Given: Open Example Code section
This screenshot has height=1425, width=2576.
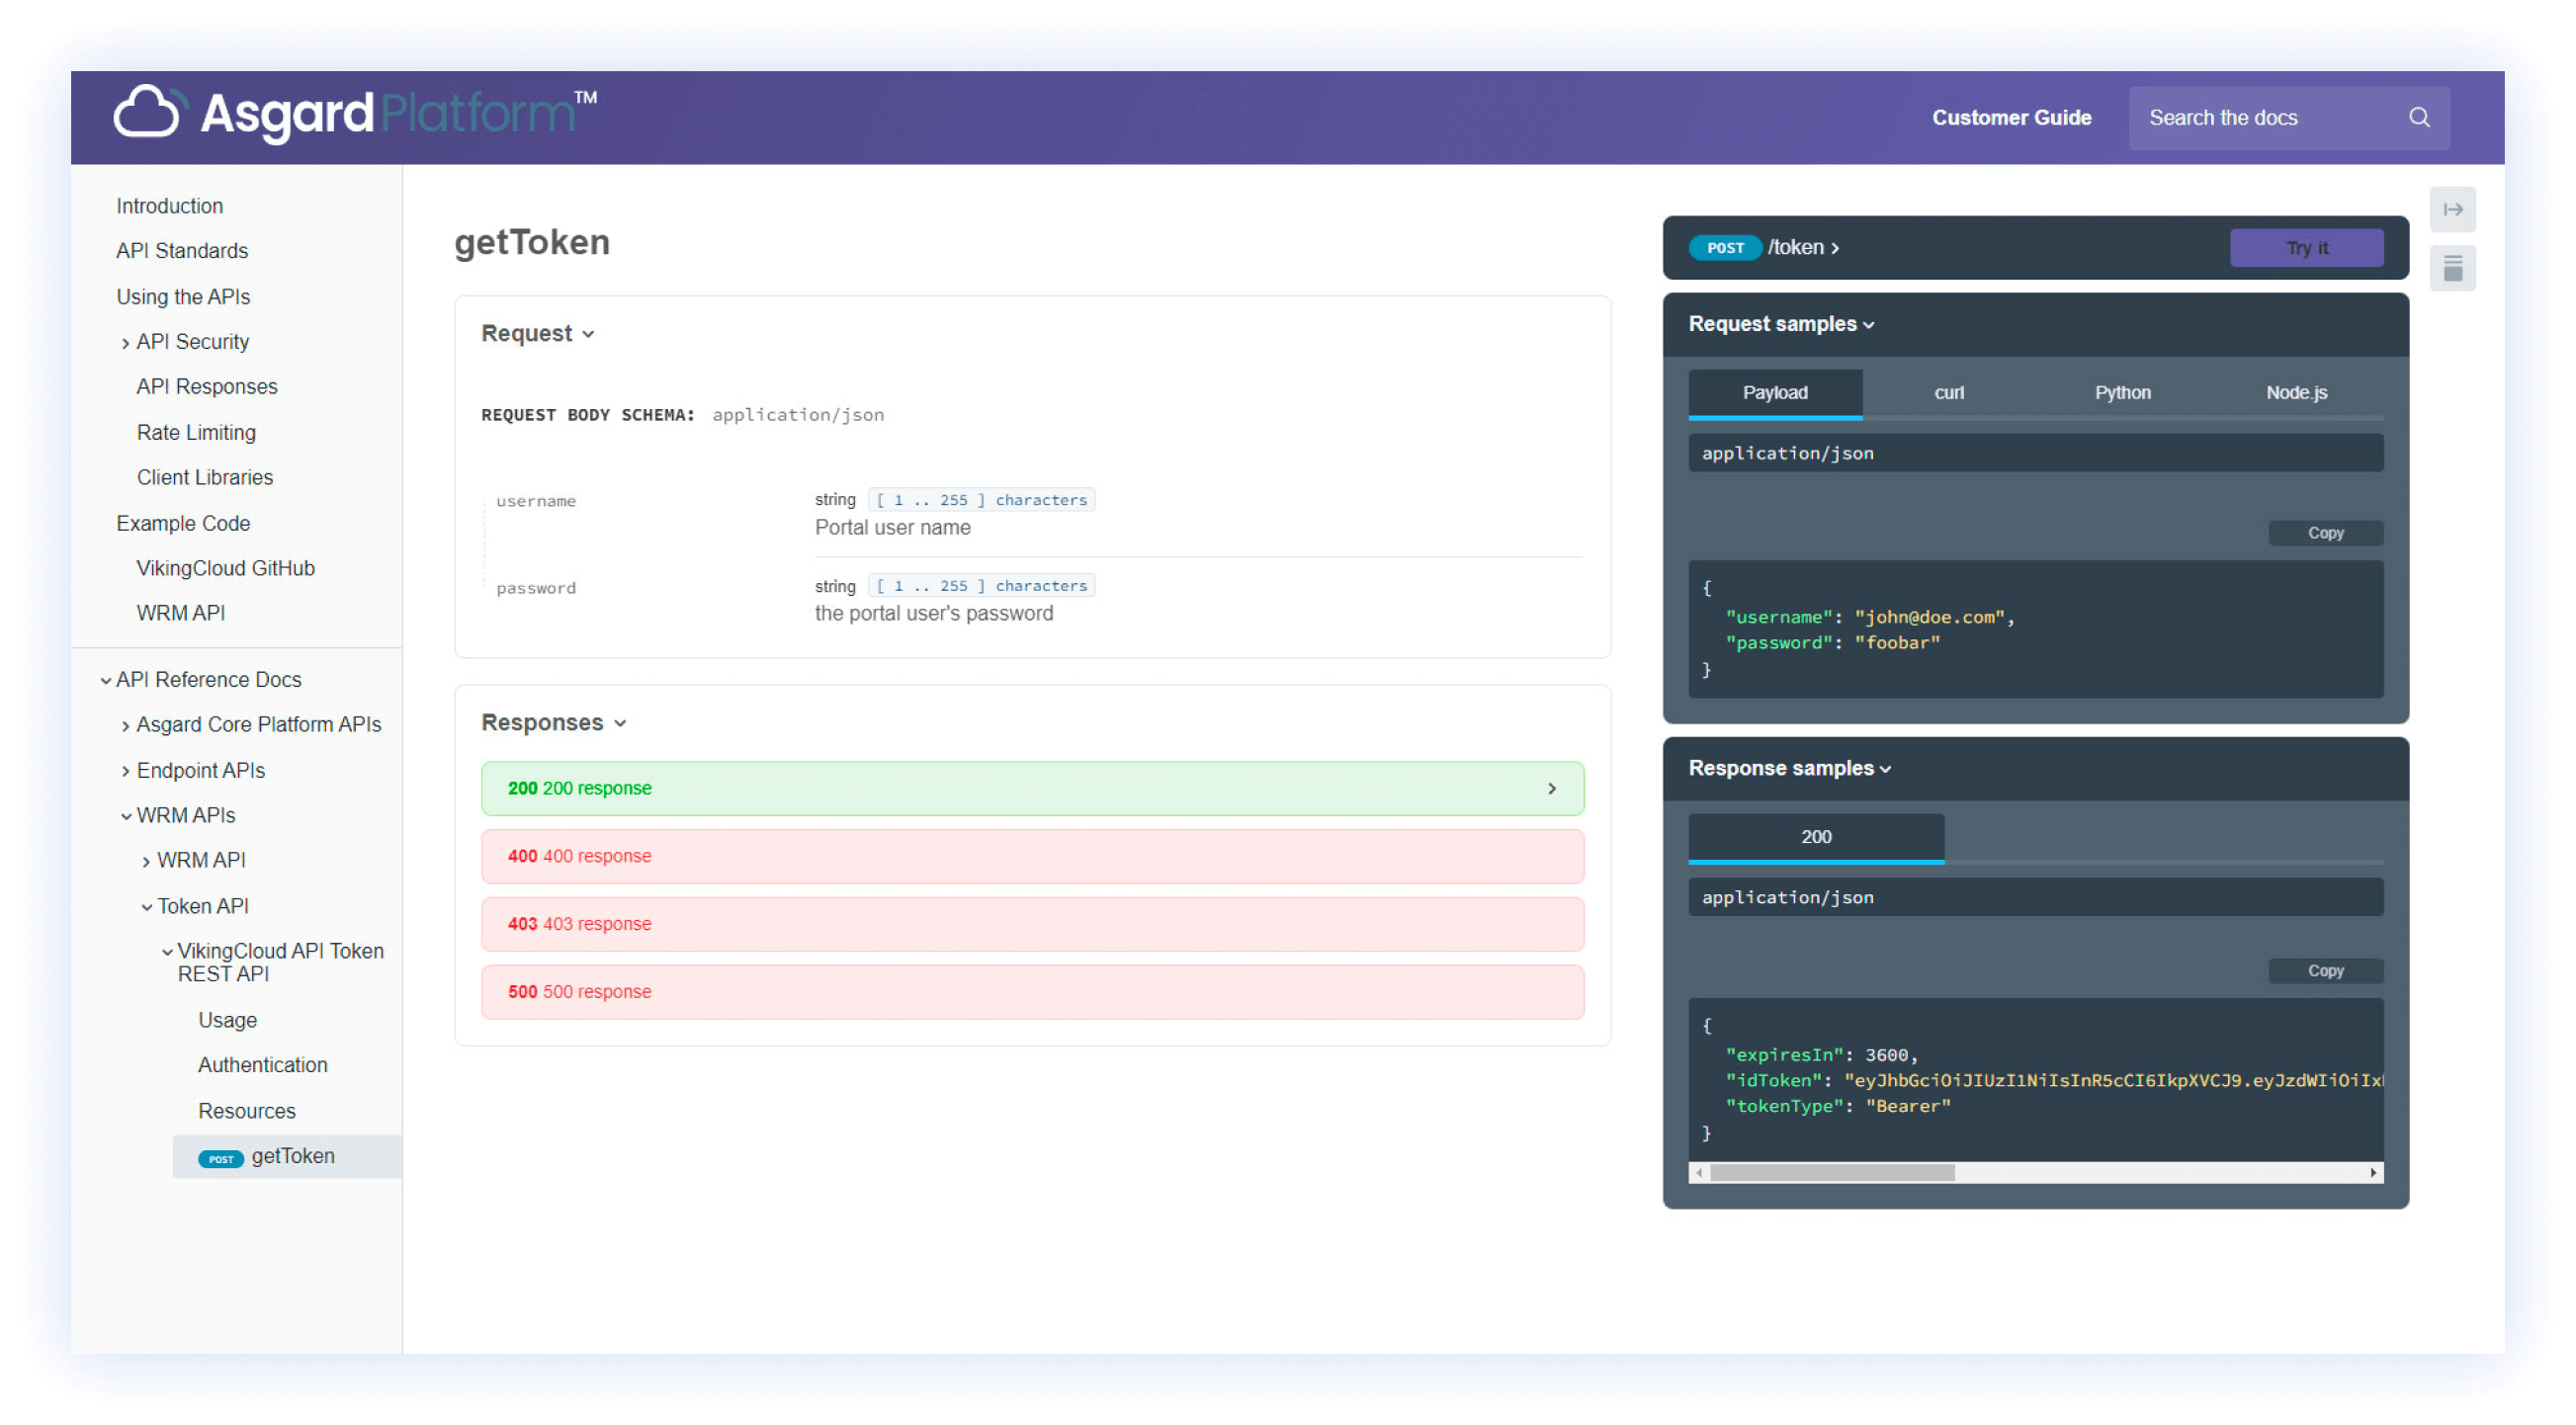Looking at the screenshot, I should (x=183, y=523).
